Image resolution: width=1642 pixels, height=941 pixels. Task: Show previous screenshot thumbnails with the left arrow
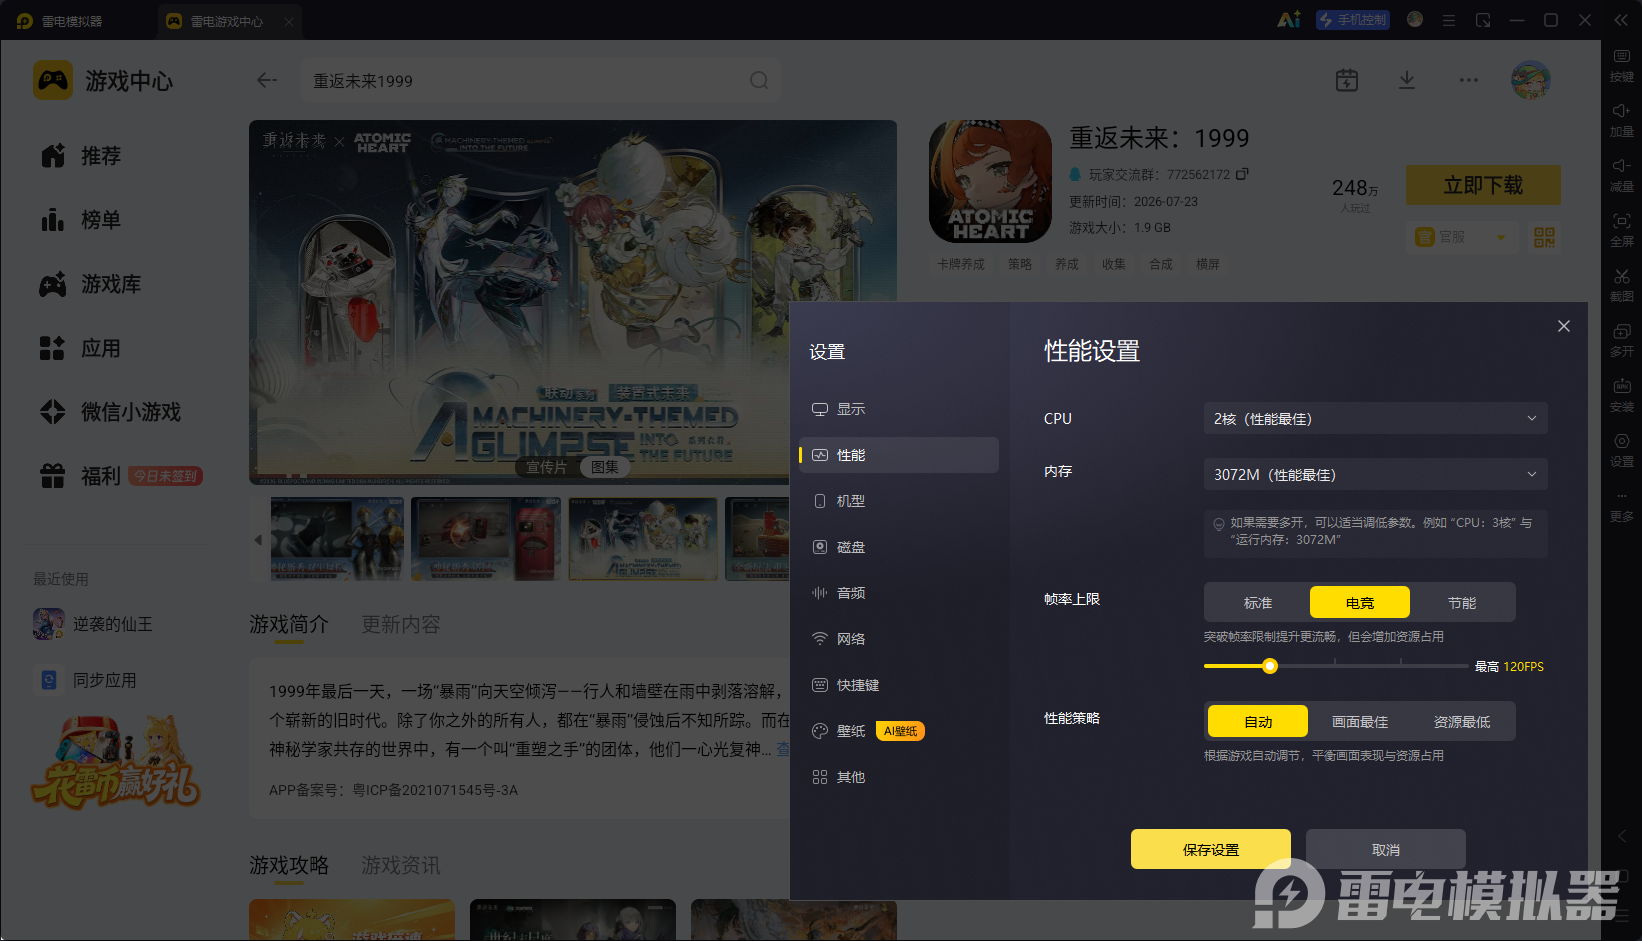258,540
